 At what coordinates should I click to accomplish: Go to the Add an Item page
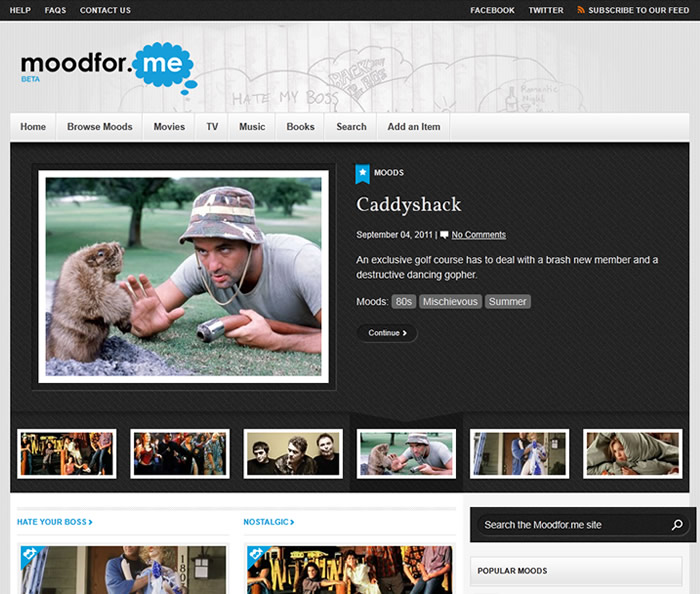[x=413, y=127]
